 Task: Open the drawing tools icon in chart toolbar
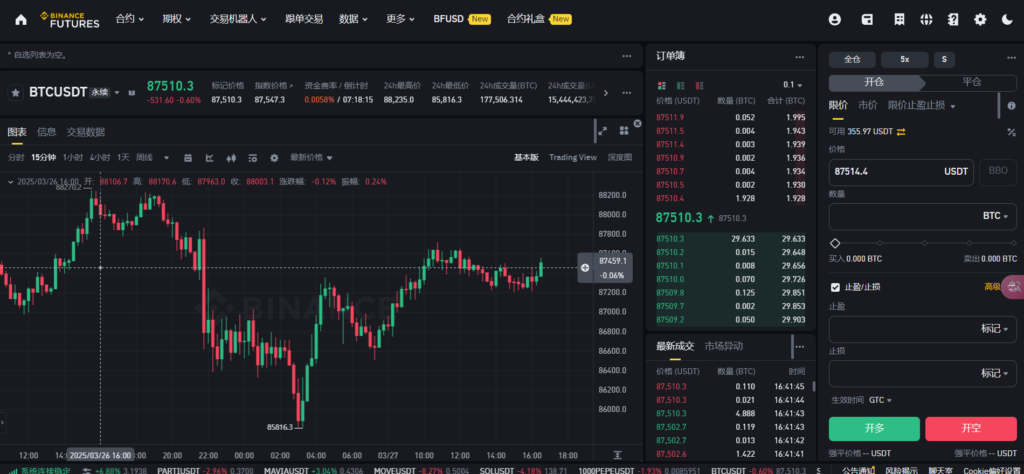pos(210,157)
